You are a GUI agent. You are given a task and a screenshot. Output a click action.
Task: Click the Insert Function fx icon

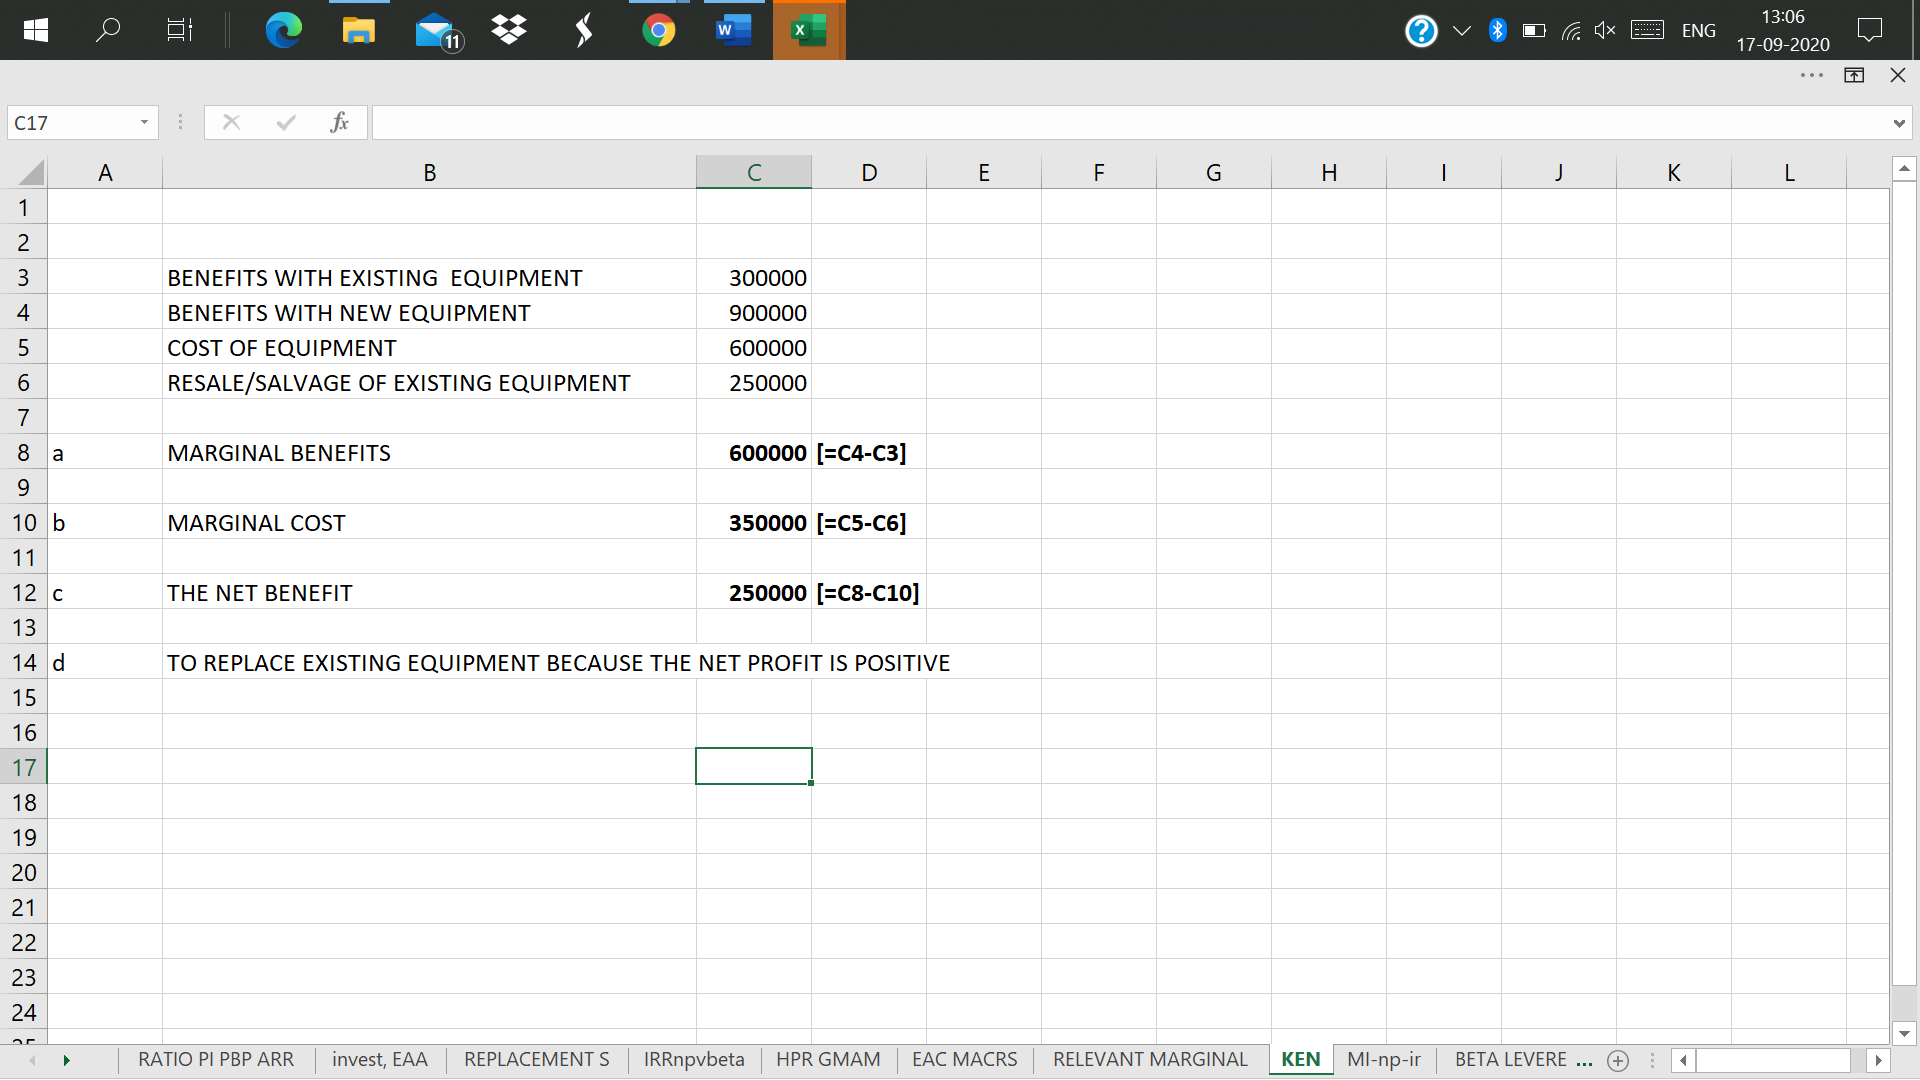tap(339, 122)
